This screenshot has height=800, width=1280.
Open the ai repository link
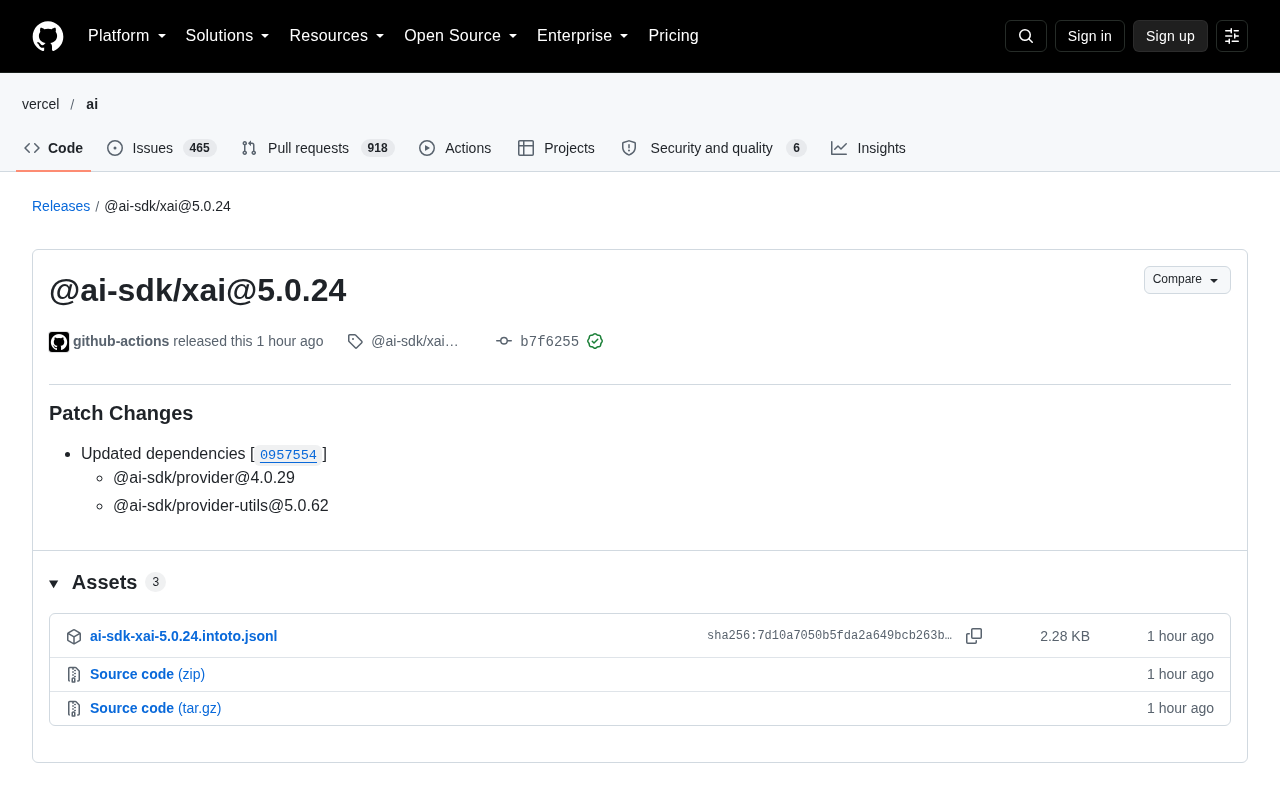pyautogui.click(x=92, y=104)
